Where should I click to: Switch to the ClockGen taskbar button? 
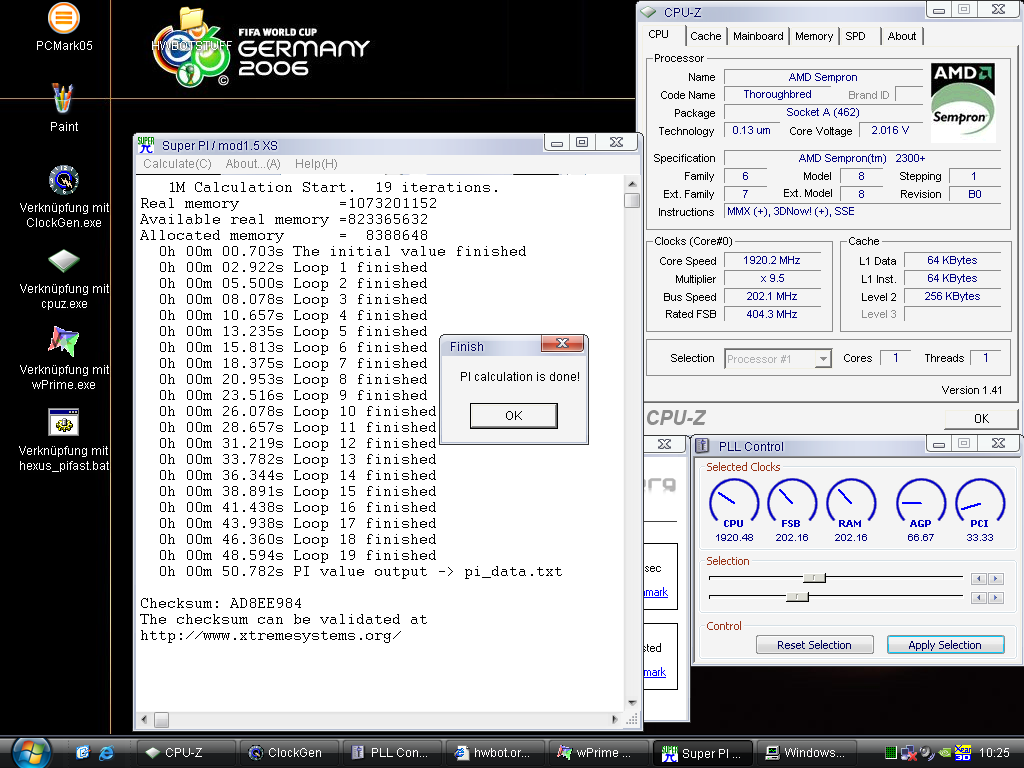tap(289, 753)
